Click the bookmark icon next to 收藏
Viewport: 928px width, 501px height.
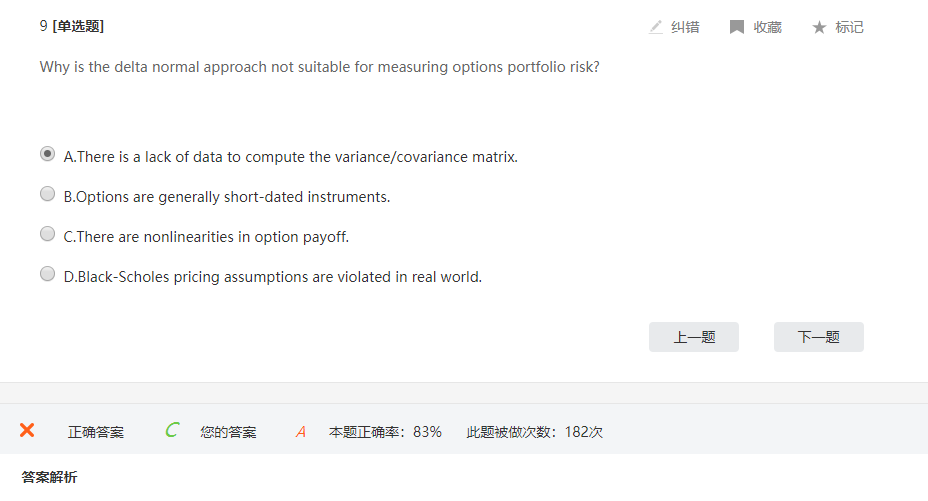pos(737,27)
